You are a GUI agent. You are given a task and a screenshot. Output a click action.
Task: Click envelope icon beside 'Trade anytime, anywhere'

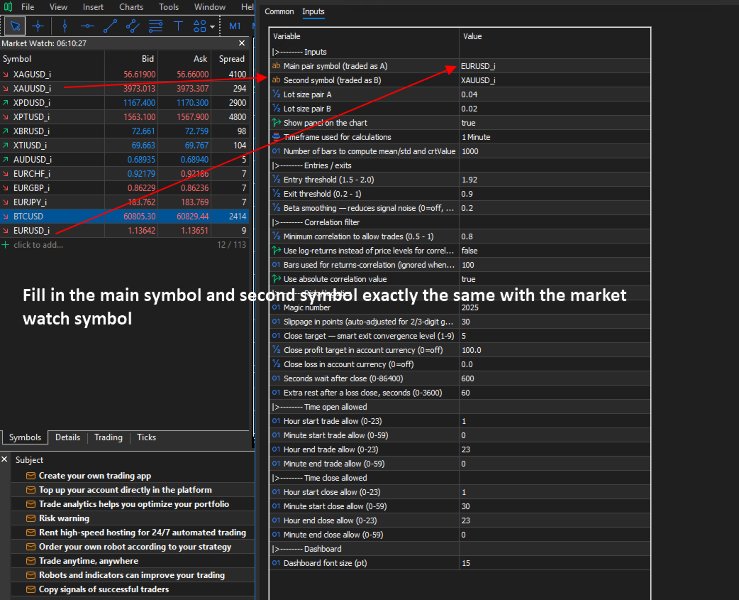(x=31, y=561)
